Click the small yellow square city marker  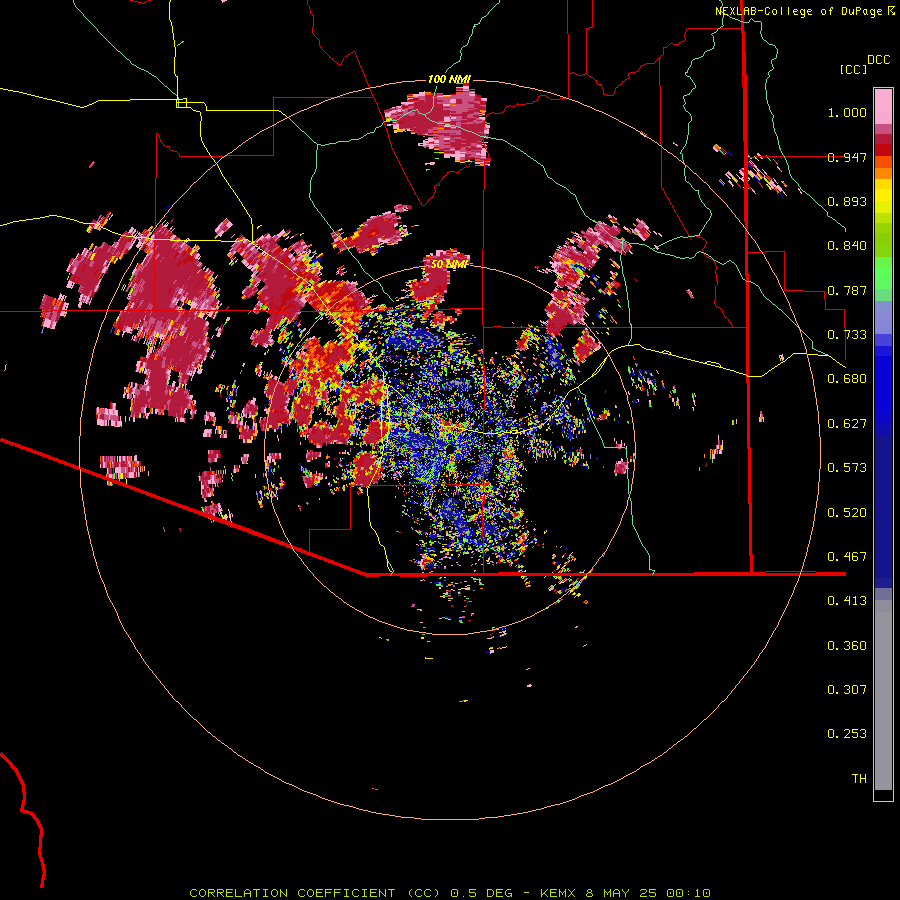tap(181, 103)
